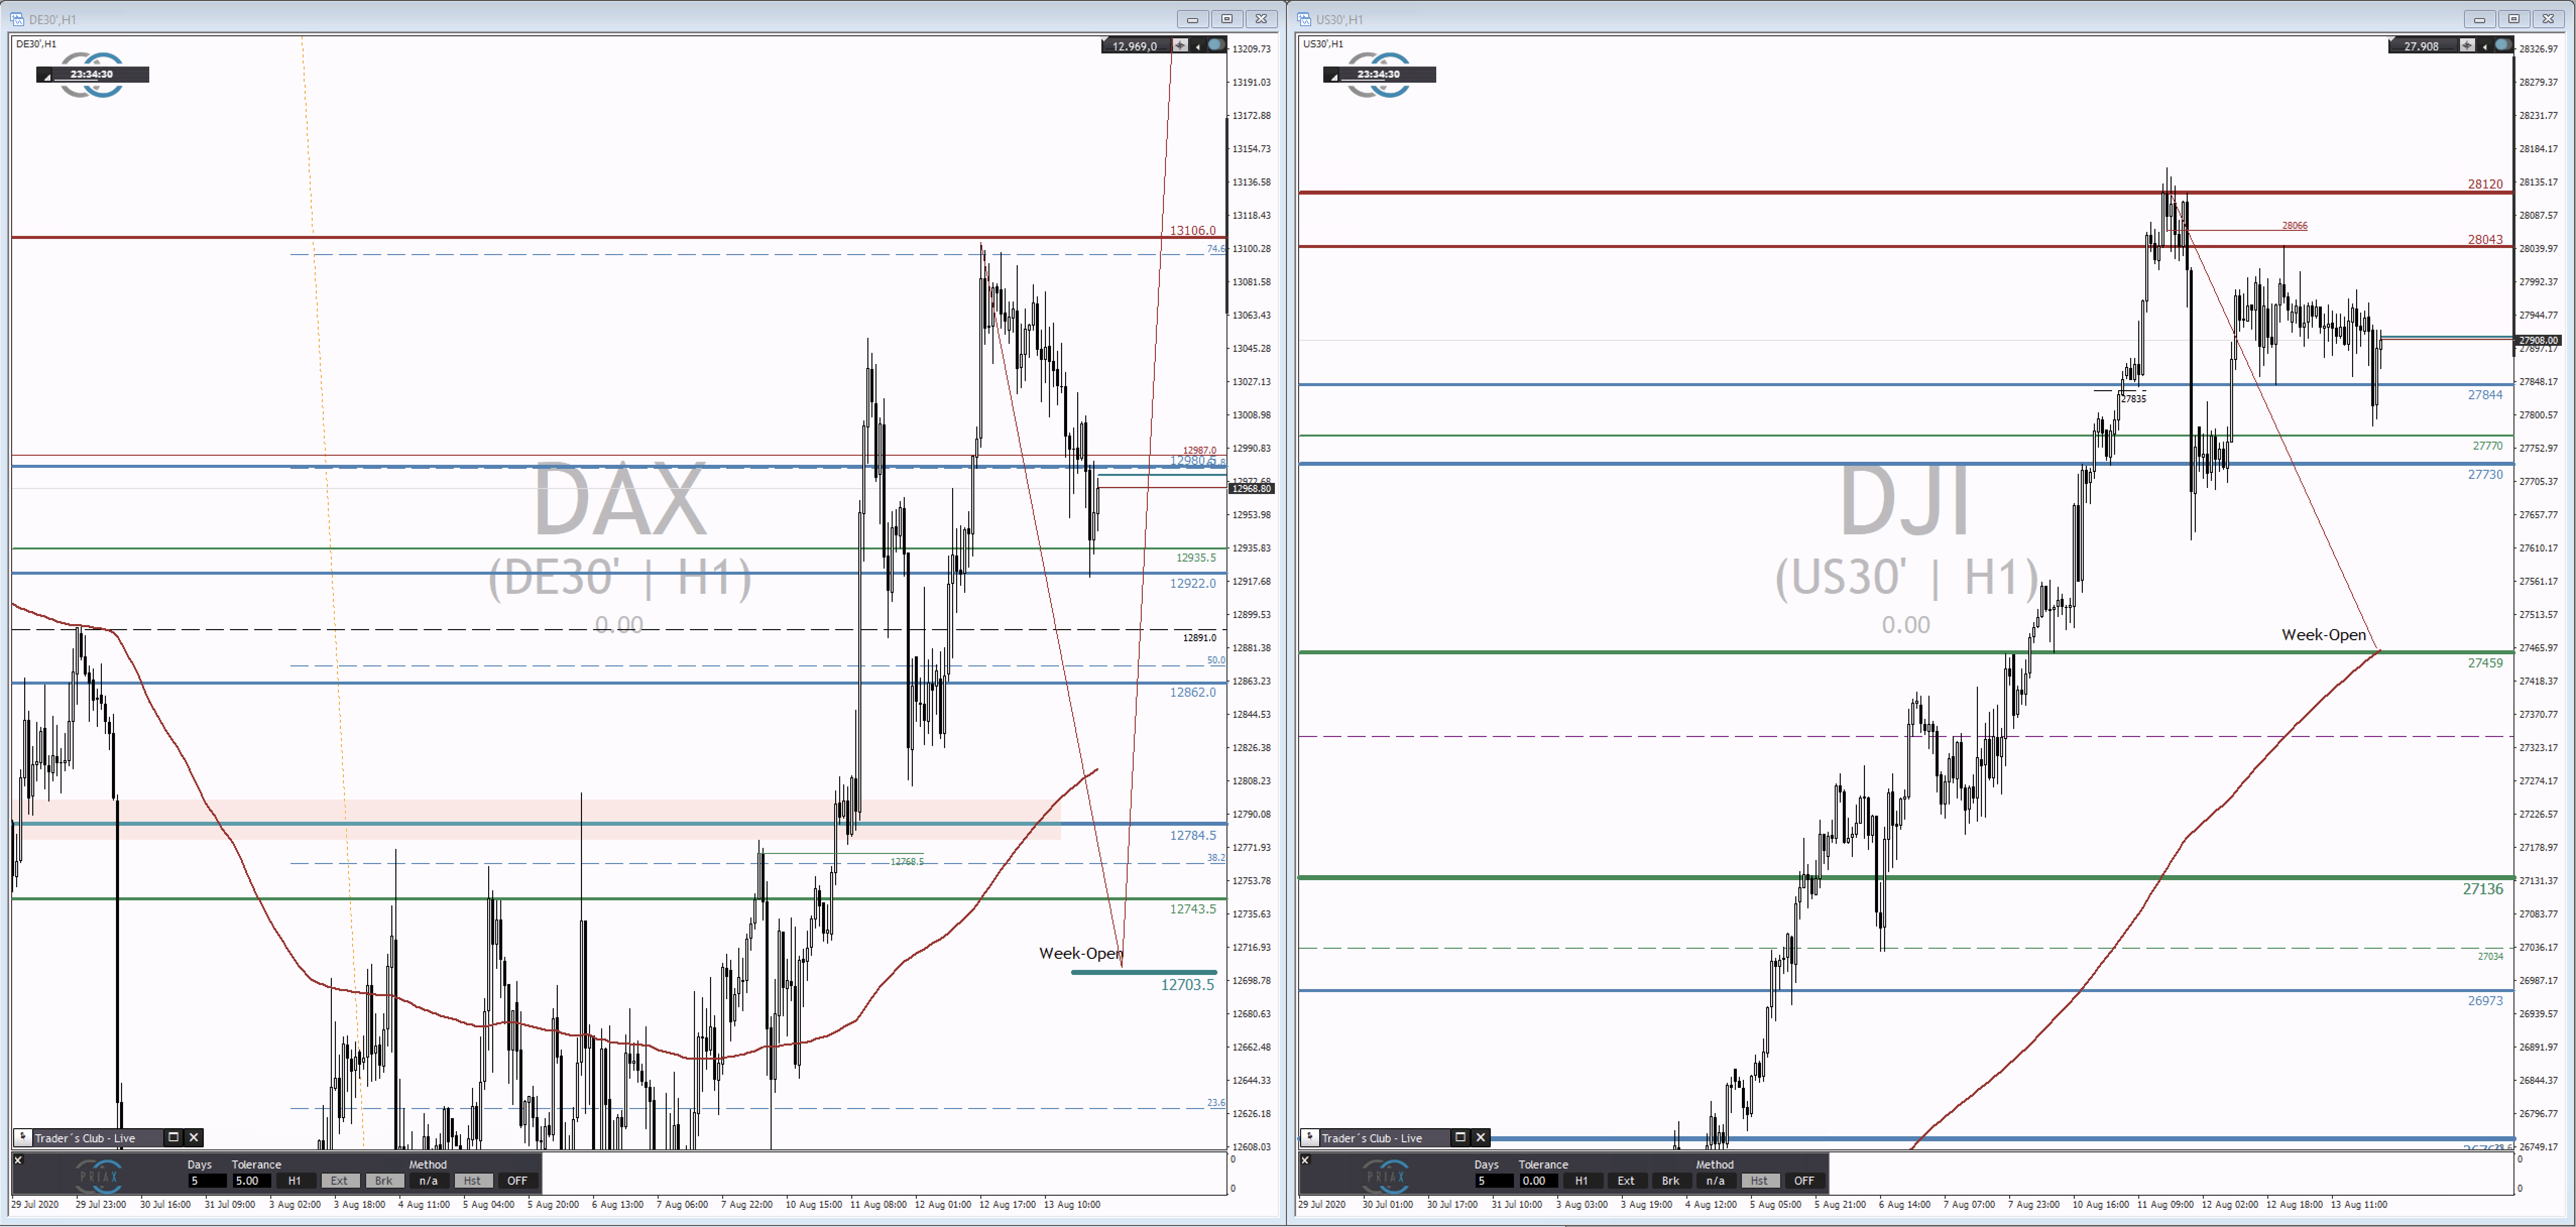2576x1227 pixels.
Task: Click the Tolerance field showing 5.00
Action: tap(251, 1181)
